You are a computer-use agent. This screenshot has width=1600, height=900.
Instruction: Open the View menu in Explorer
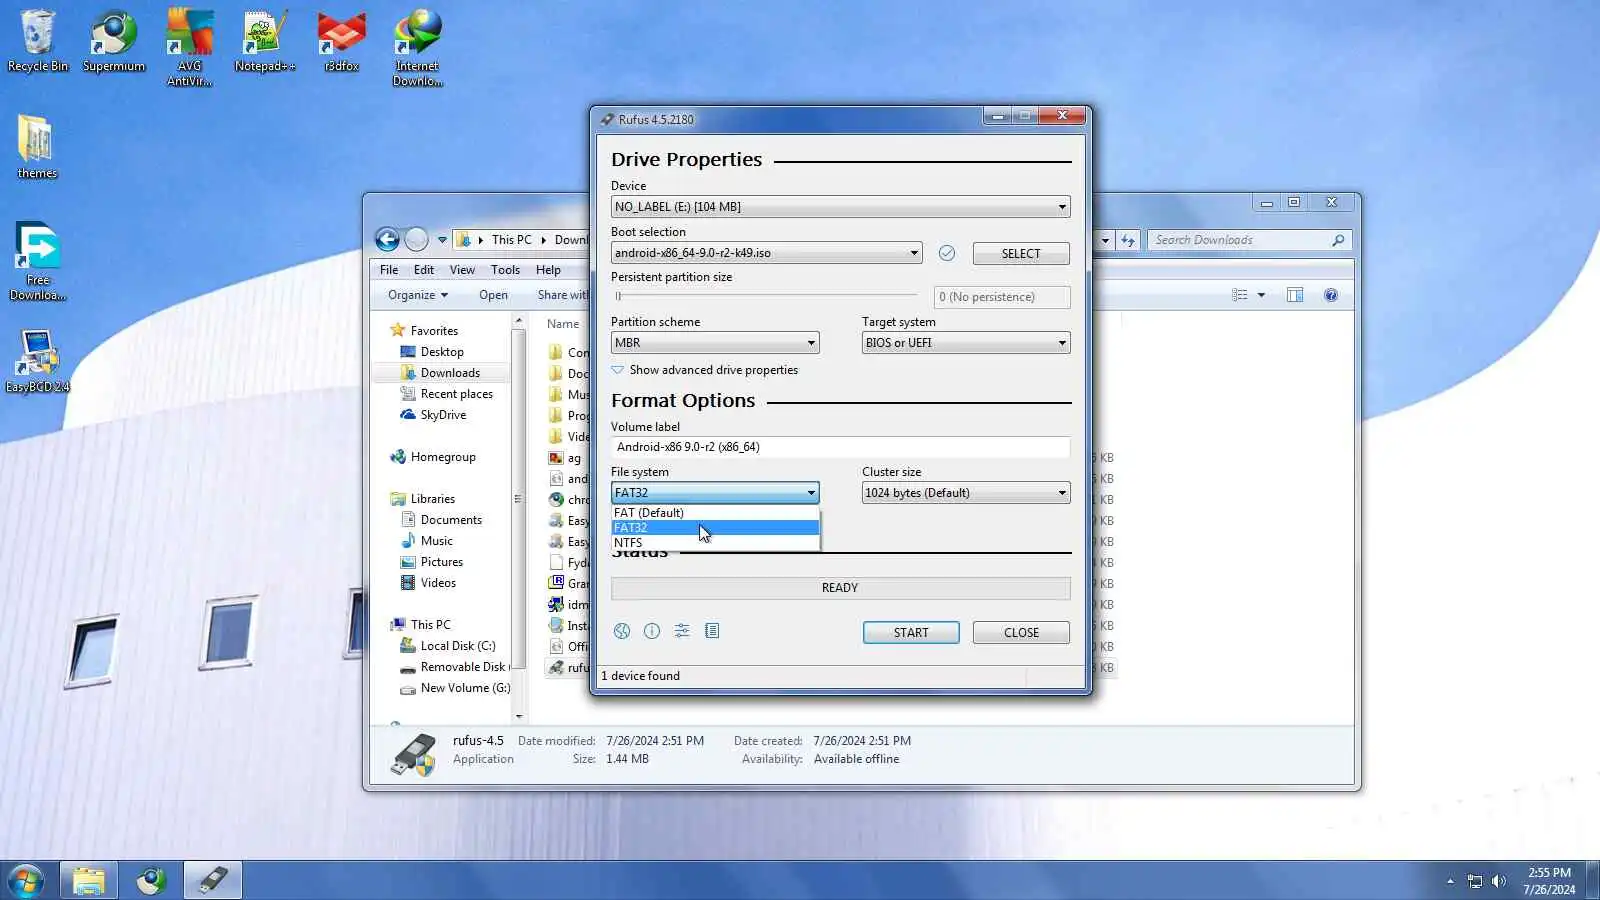tap(462, 270)
